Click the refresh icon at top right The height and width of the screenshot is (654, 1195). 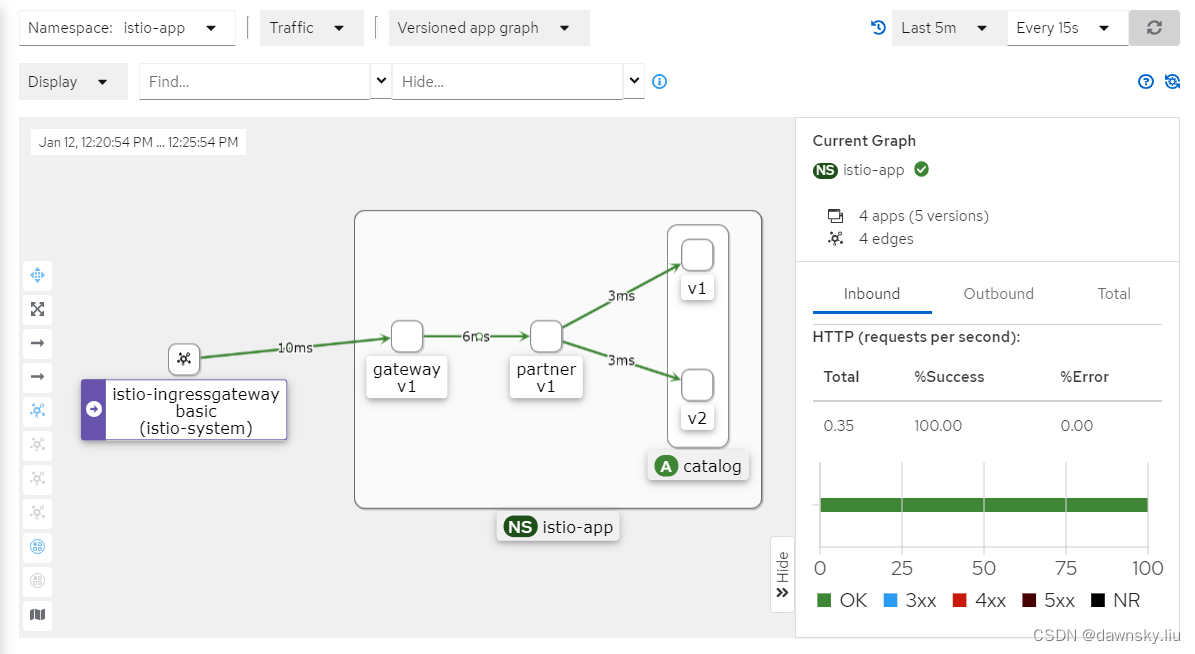1154,27
